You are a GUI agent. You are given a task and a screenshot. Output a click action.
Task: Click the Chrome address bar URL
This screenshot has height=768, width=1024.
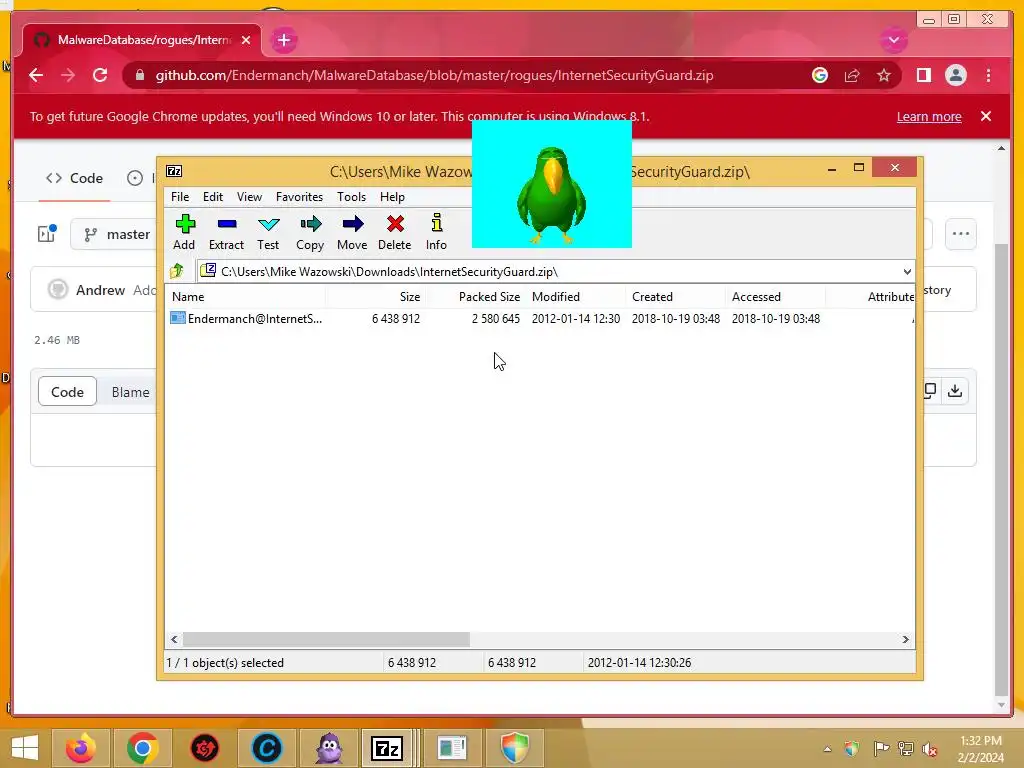[x=434, y=75]
